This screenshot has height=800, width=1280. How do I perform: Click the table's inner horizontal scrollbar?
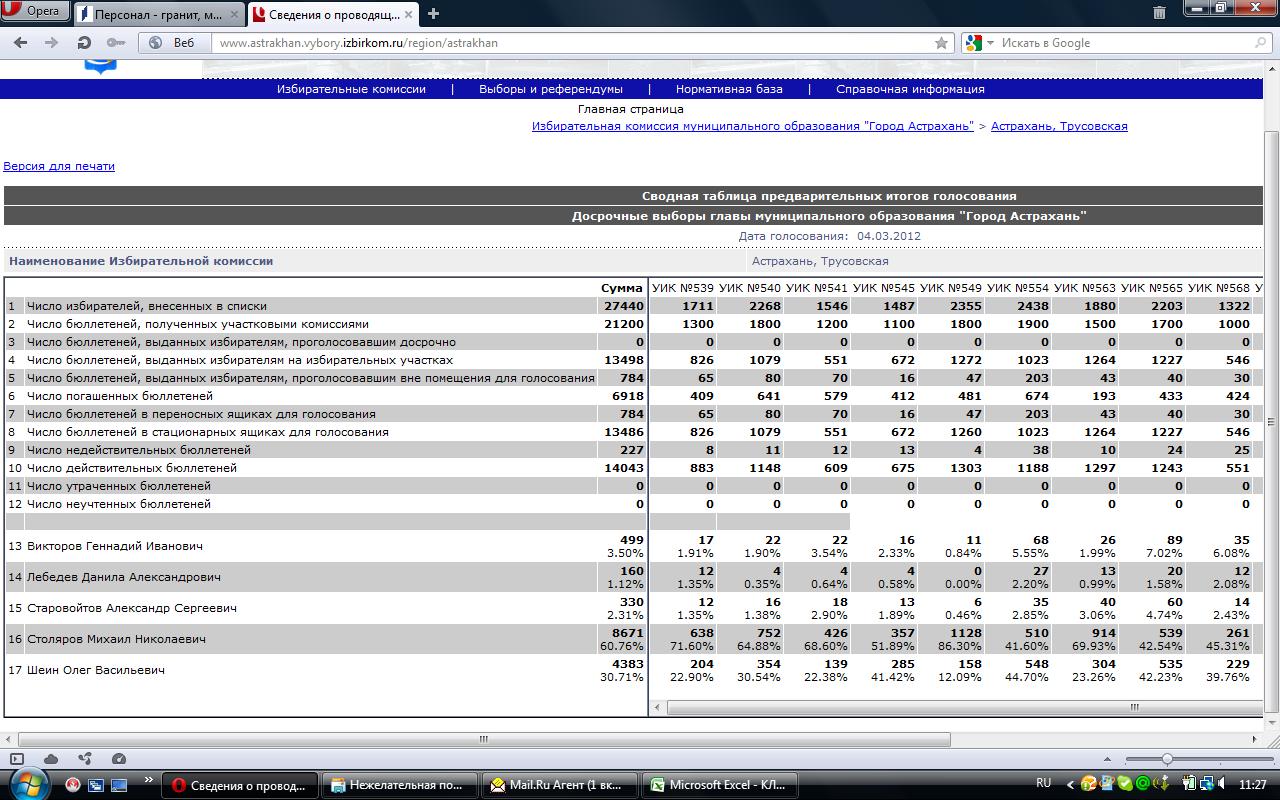tap(964, 707)
